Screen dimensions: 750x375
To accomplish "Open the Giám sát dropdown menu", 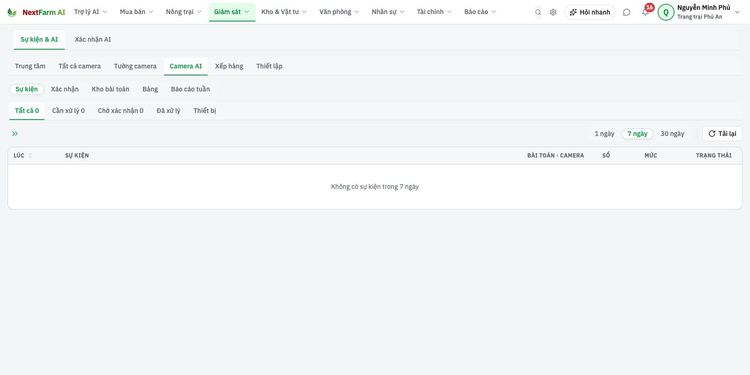I will (232, 12).
